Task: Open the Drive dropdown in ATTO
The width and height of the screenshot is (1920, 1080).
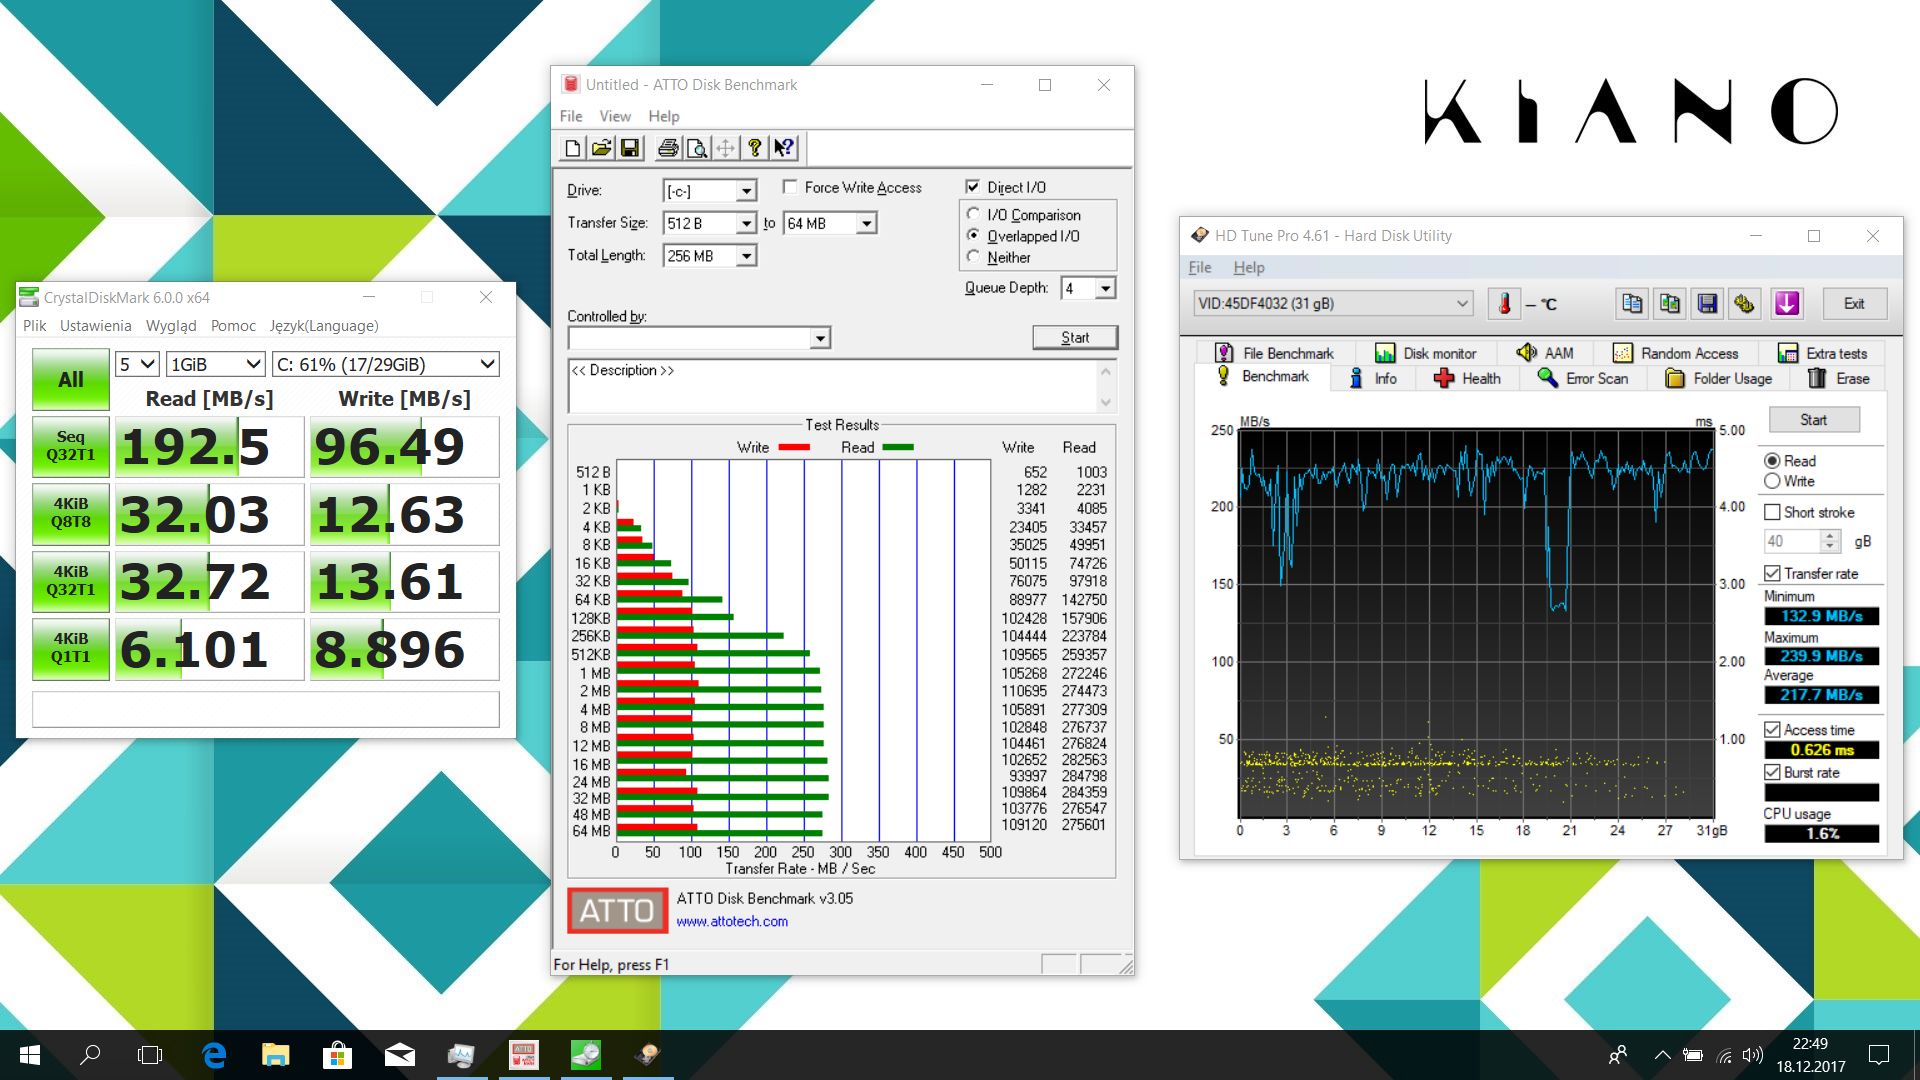Action: click(745, 190)
